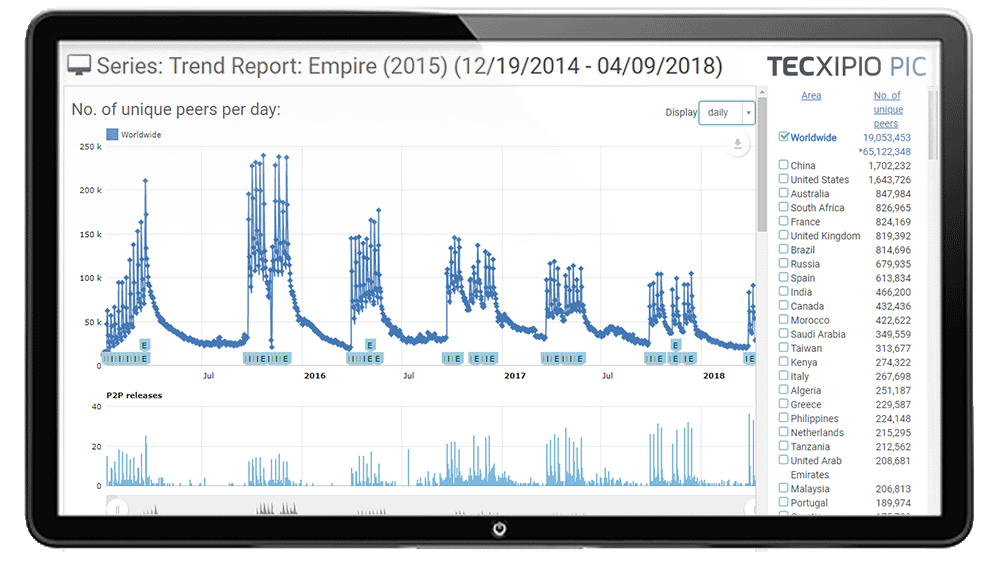Click chart scrollbar up arrow
The width and height of the screenshot is (1000, 570).
pyautogui.click(x=762, y=92)
